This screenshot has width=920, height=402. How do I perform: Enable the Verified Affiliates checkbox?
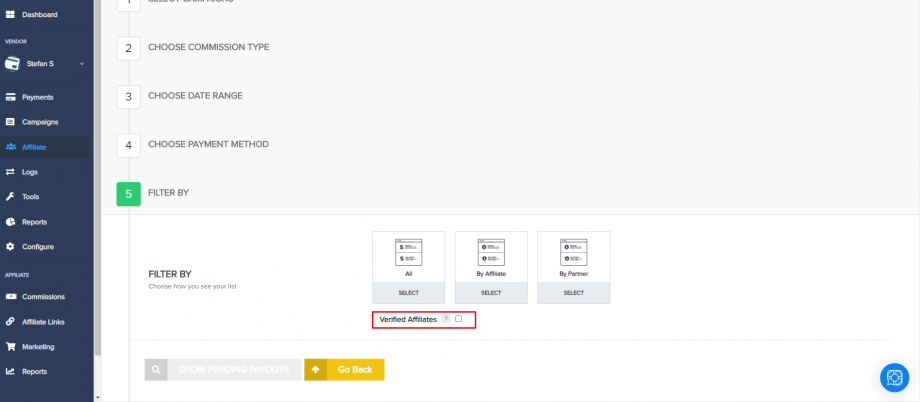[458, 319]
